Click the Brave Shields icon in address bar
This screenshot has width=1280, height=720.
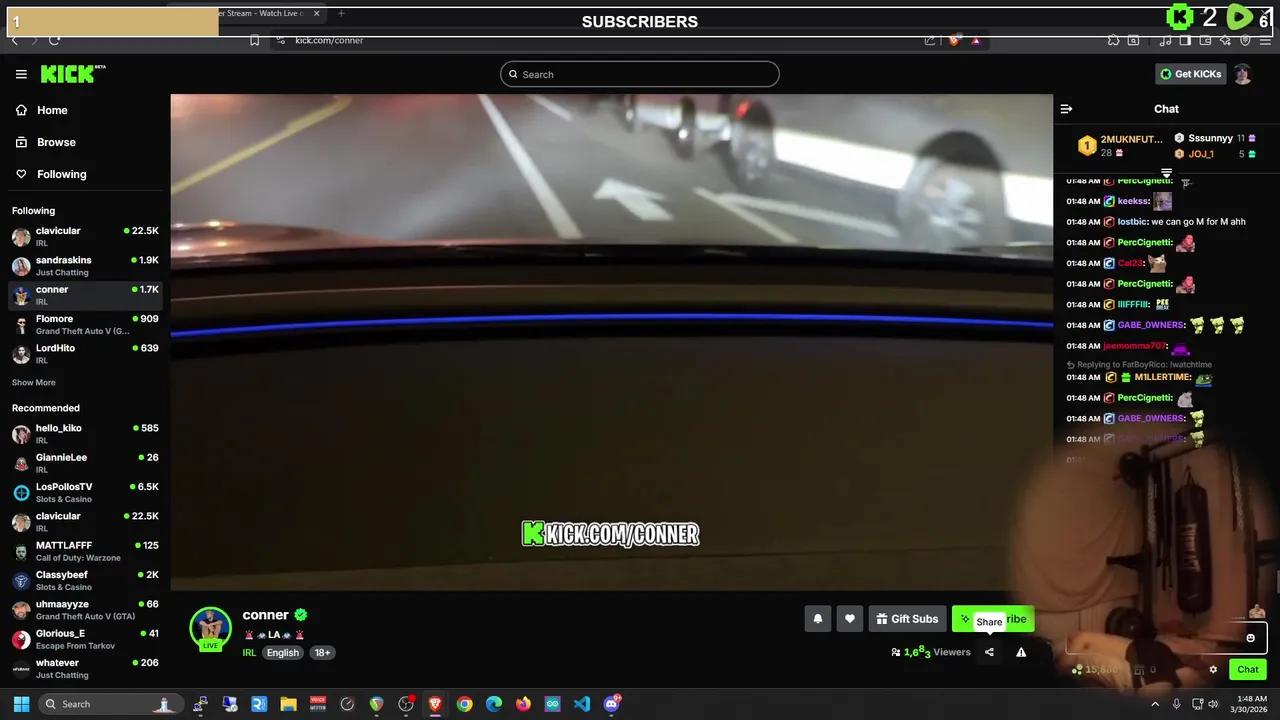coord(953,40)
